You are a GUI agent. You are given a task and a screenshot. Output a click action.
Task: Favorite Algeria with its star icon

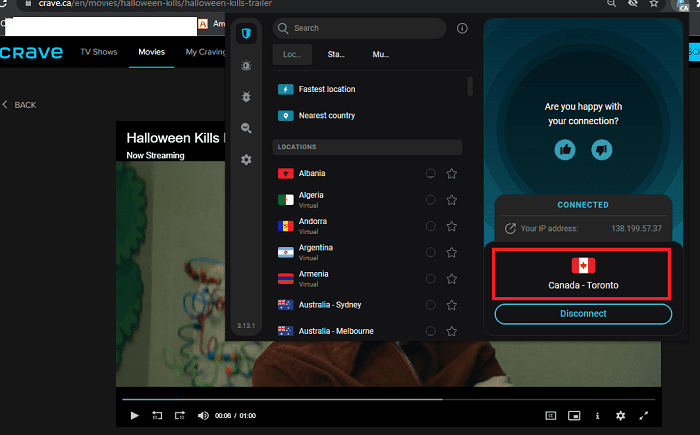(x=451, y=200)
